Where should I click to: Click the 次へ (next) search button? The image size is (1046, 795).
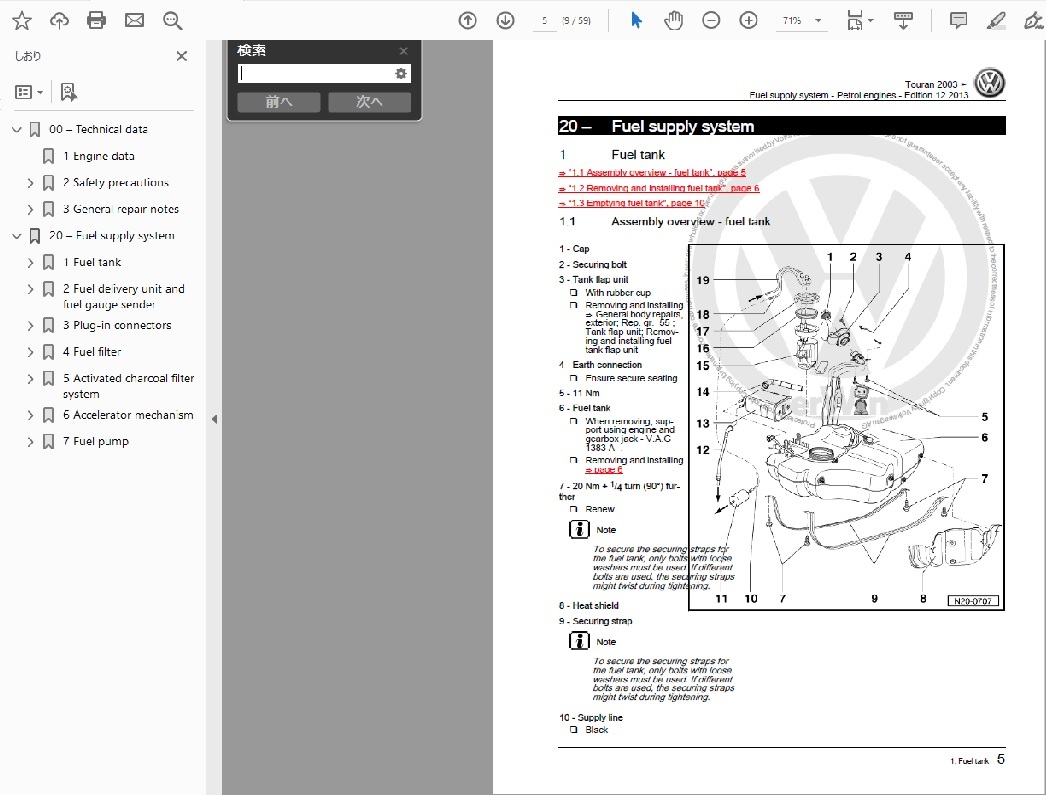[x=369, y=102]
